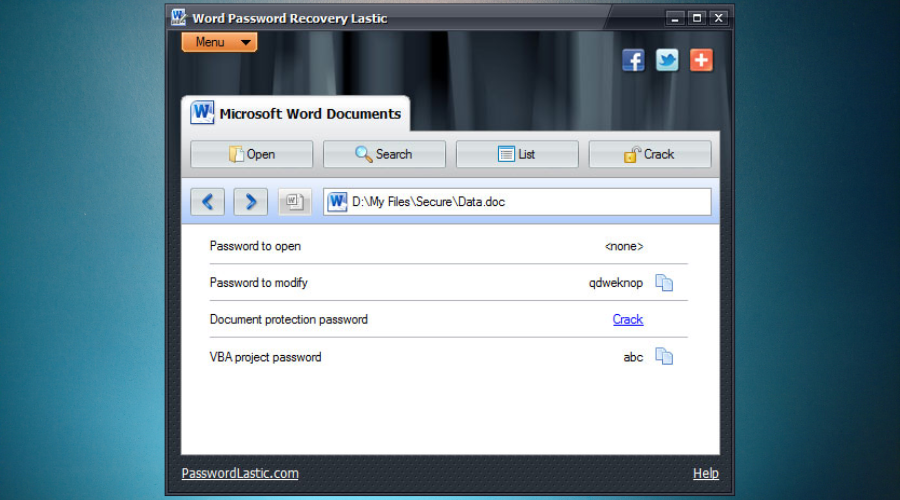The image size is (900, 500).
Task: Go to previous document arrow
Action: pyautogui.click(x=207, y=201)
